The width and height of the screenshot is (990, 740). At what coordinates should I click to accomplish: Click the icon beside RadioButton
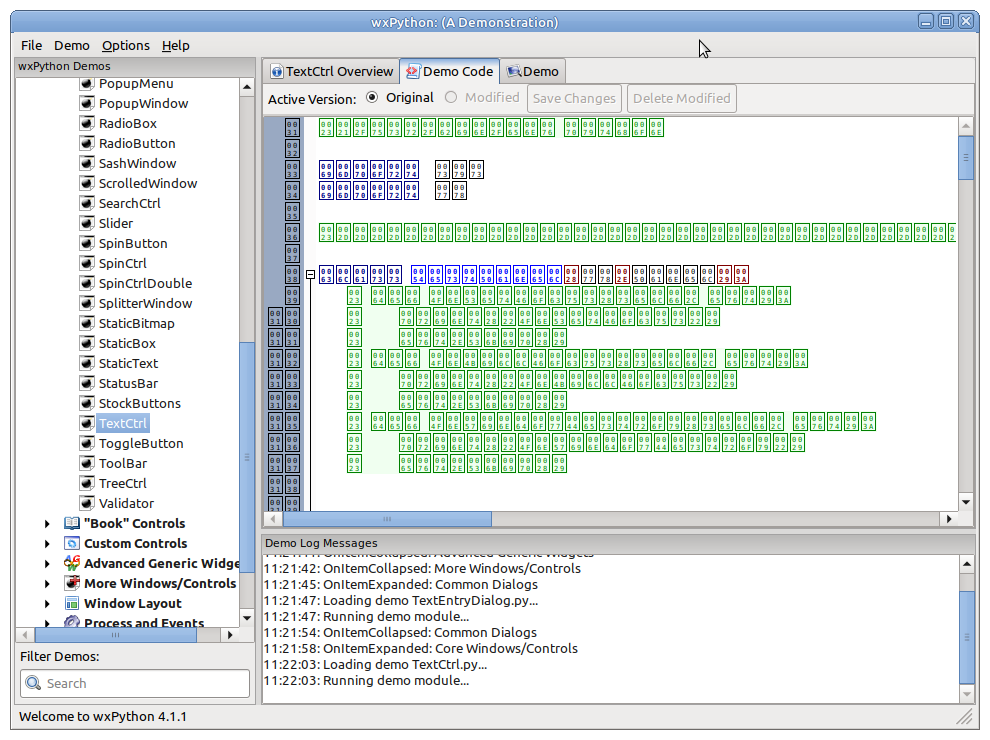(87, 143)
